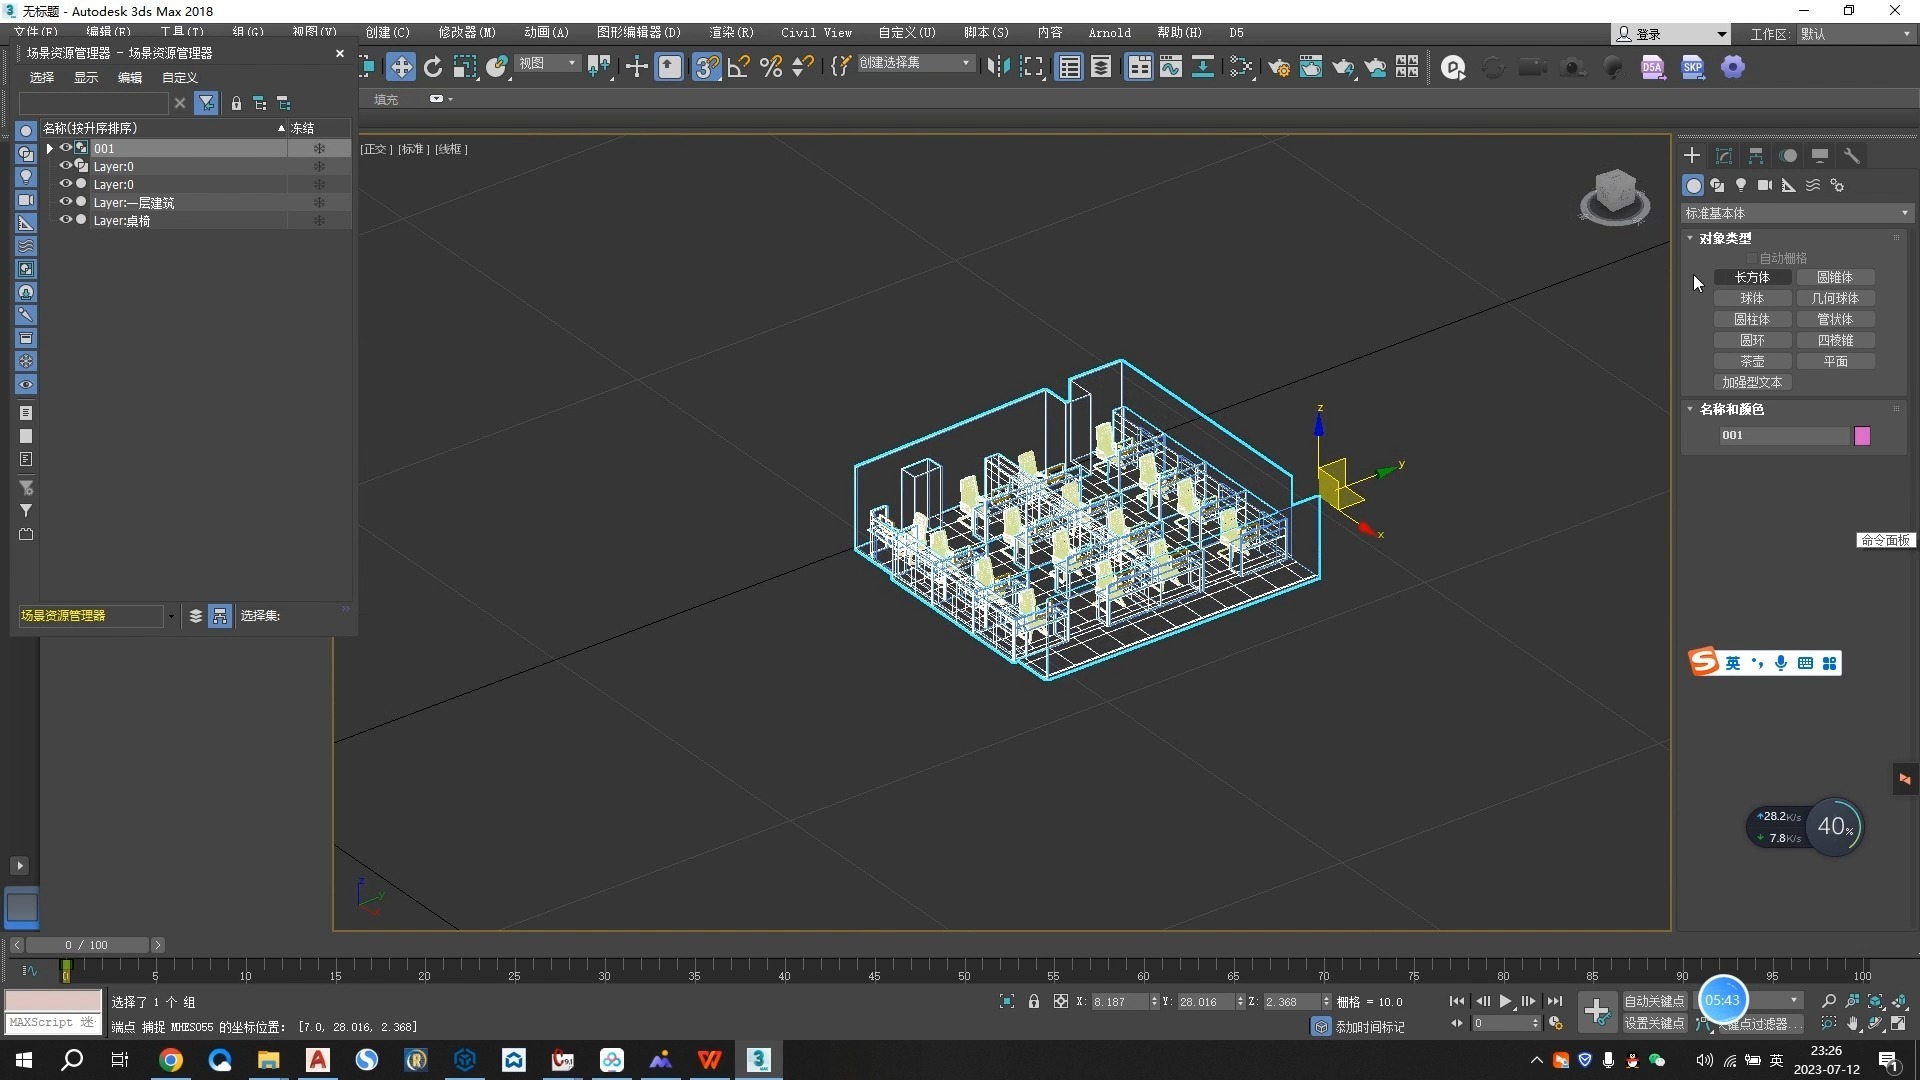The width and height of the screenshot is (1920, 1080).
Task: Toggle the 3D Snaps toggle icon
Action: (x=707, y=66)
